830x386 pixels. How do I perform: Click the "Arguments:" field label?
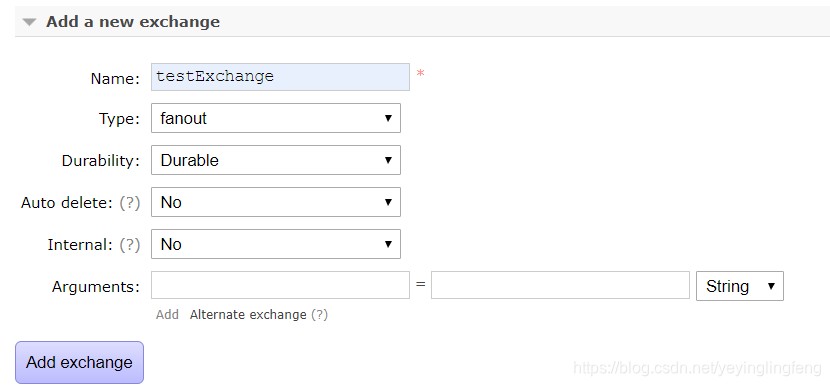pos(96,287)
